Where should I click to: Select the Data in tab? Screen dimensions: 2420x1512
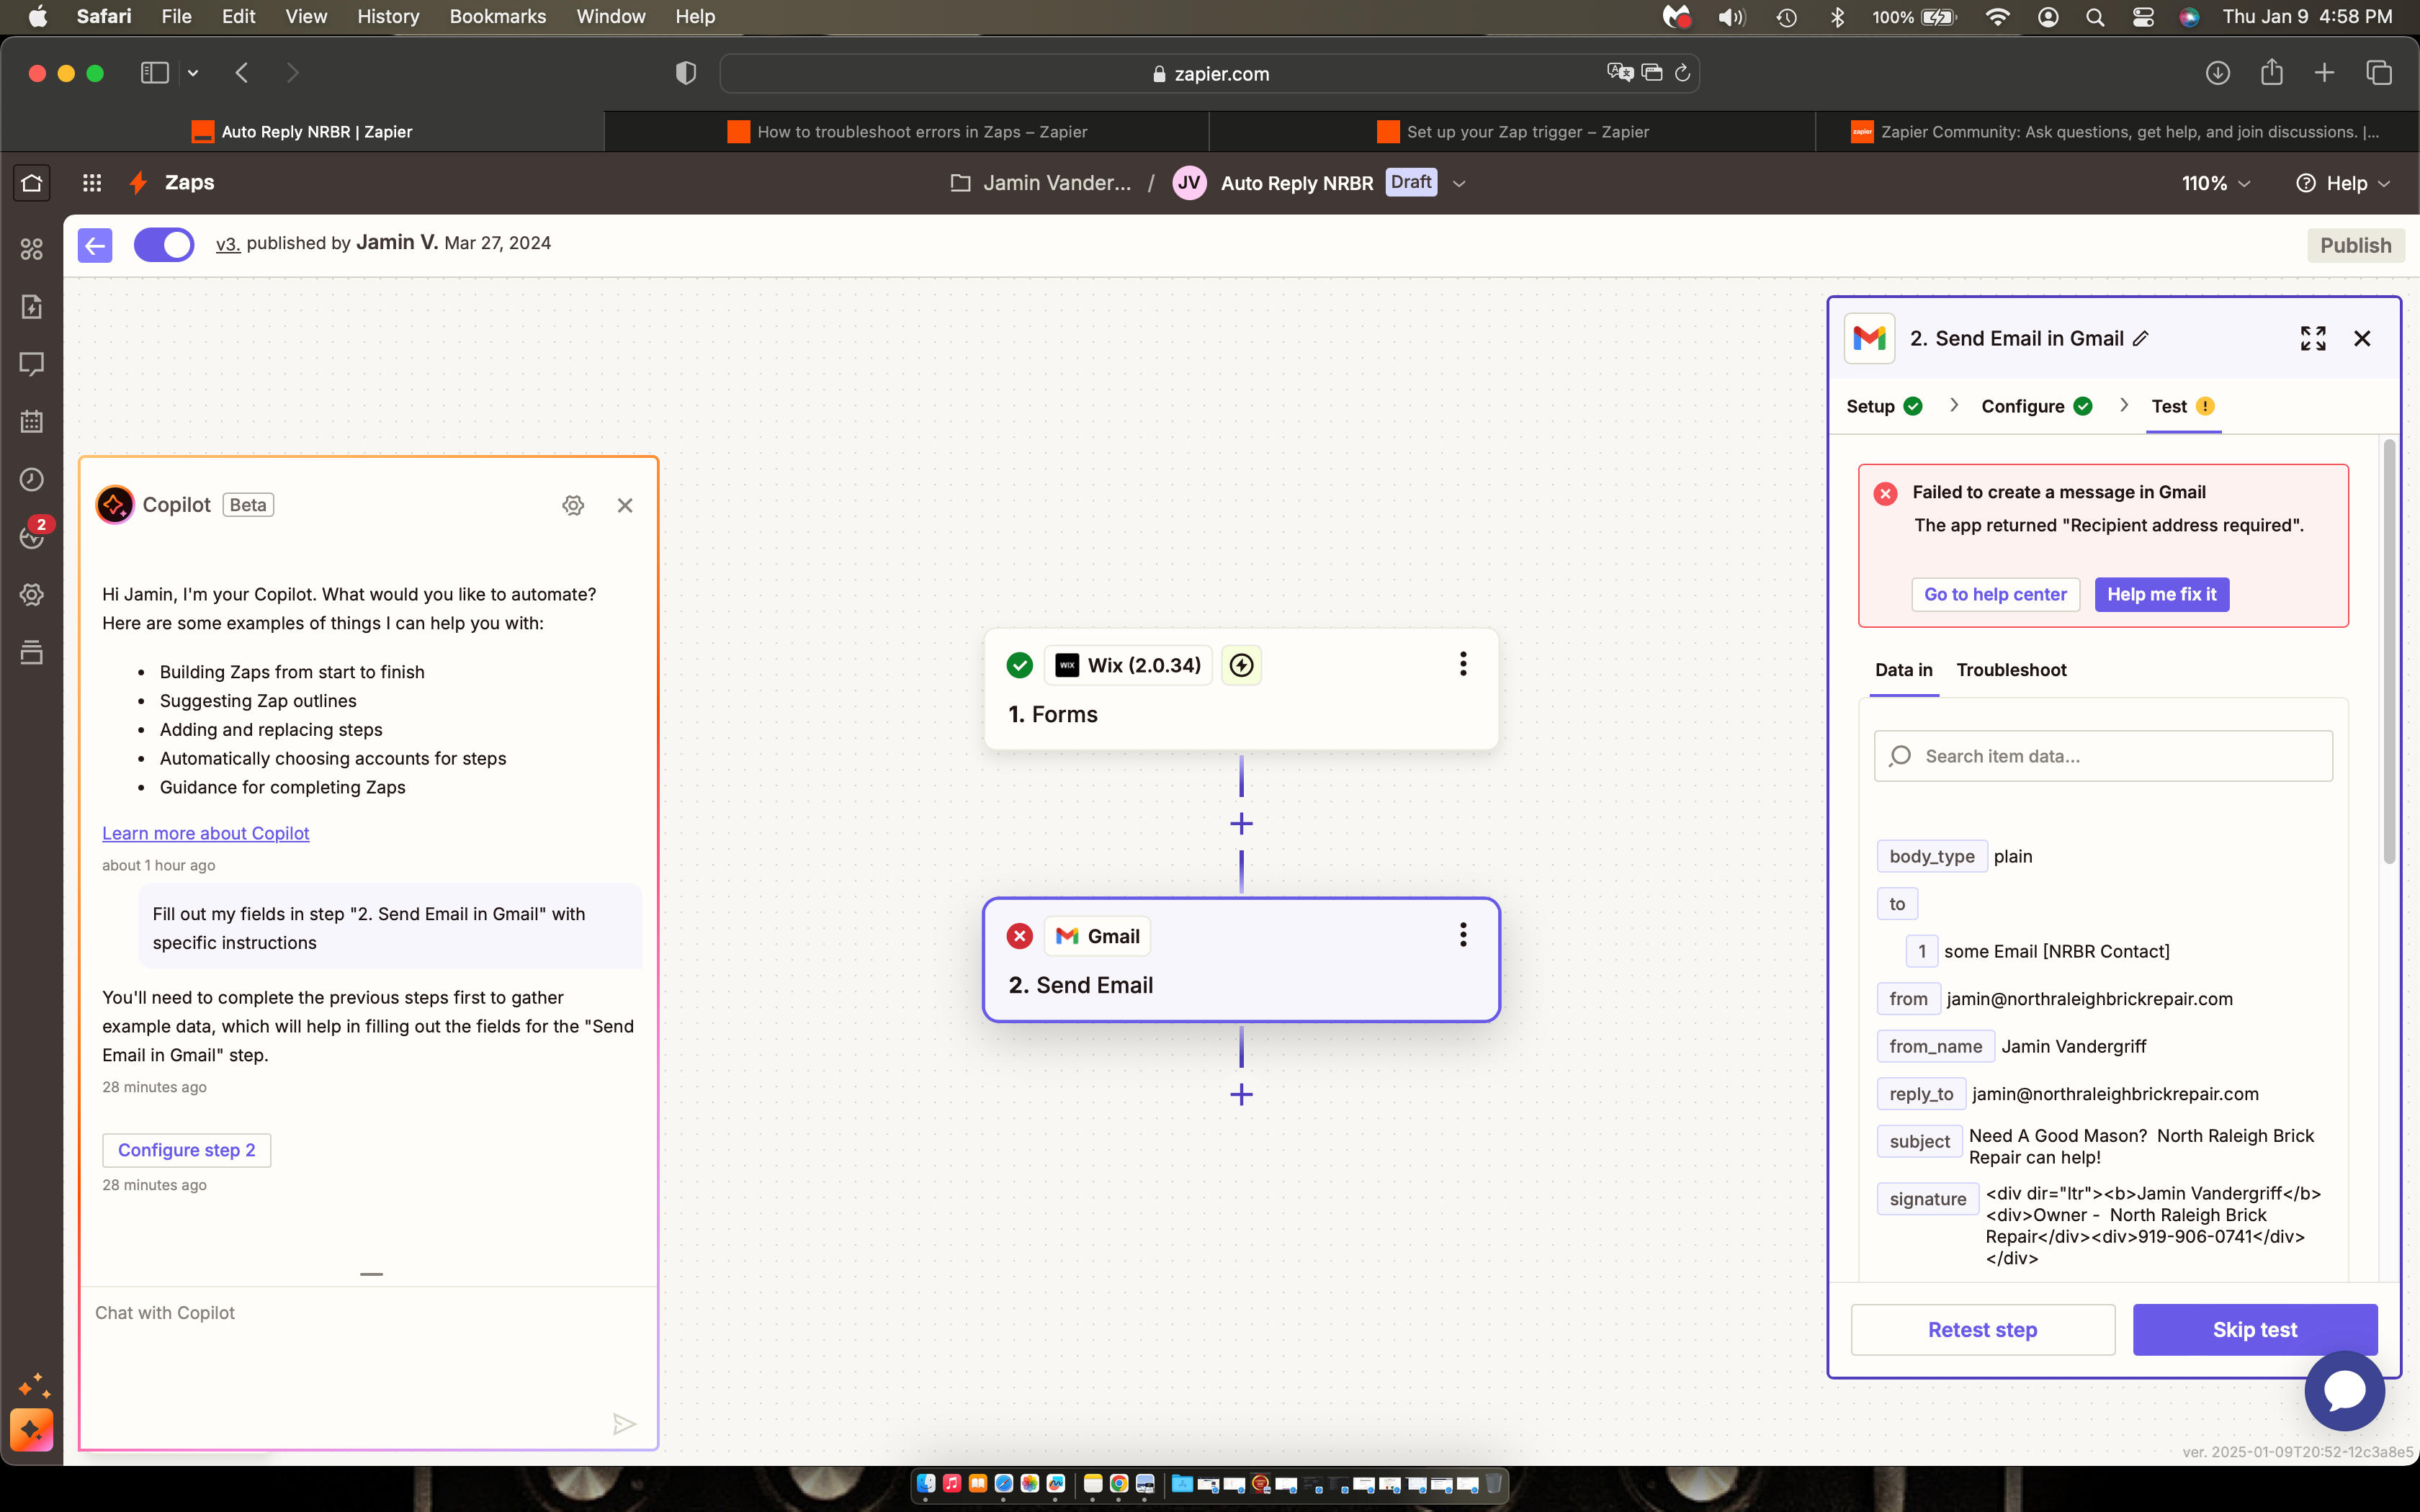[1903, 670]
